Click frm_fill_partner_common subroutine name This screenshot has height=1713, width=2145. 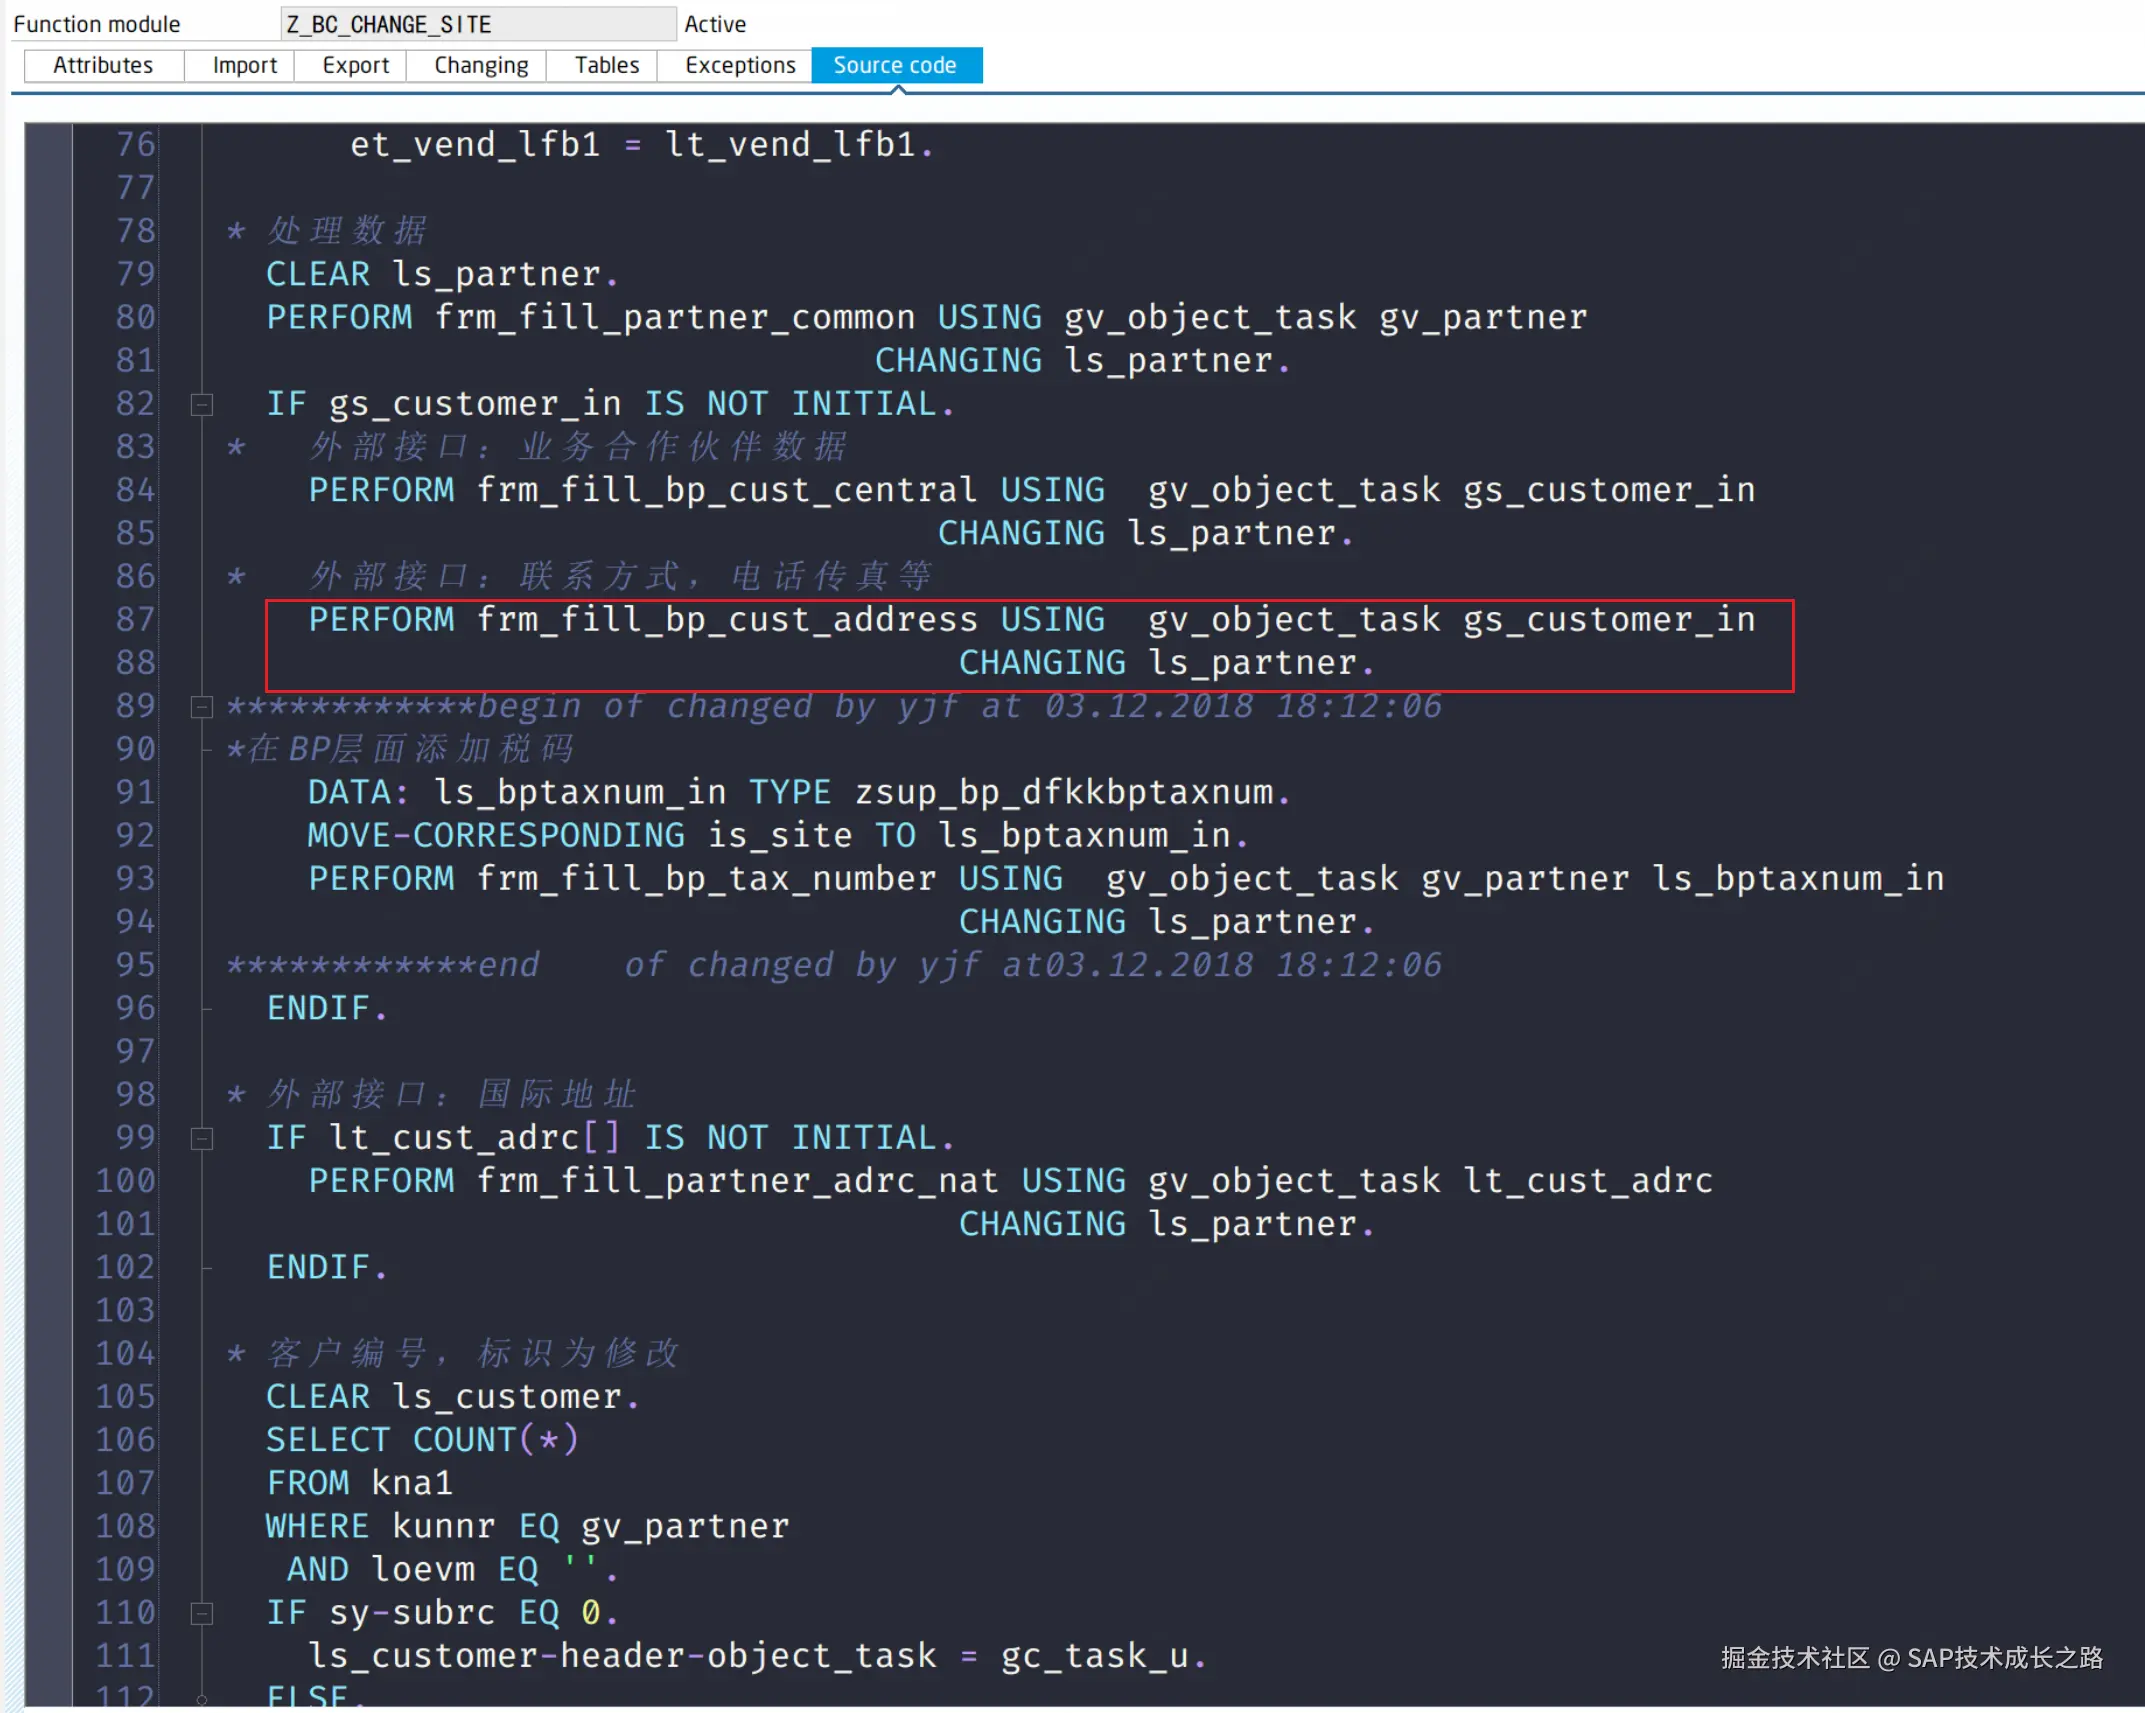675,317
